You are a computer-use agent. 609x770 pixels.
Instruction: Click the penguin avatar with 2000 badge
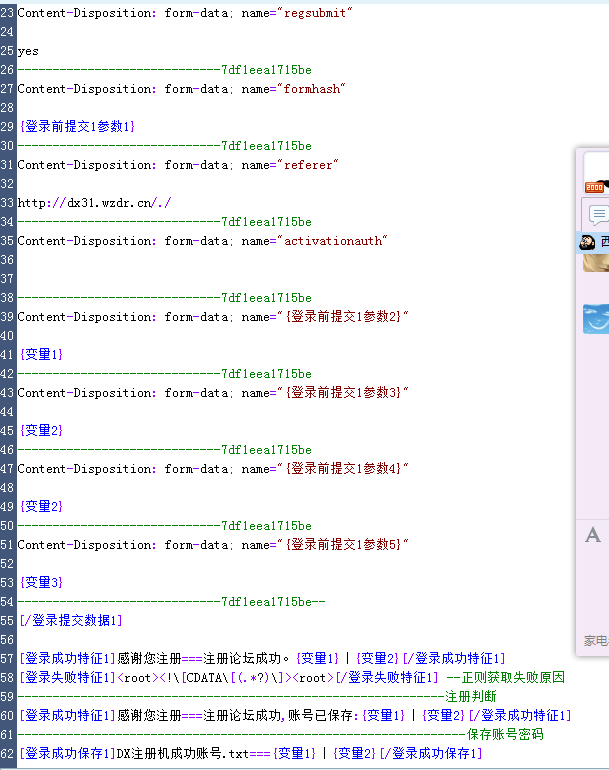click(596, 176)
